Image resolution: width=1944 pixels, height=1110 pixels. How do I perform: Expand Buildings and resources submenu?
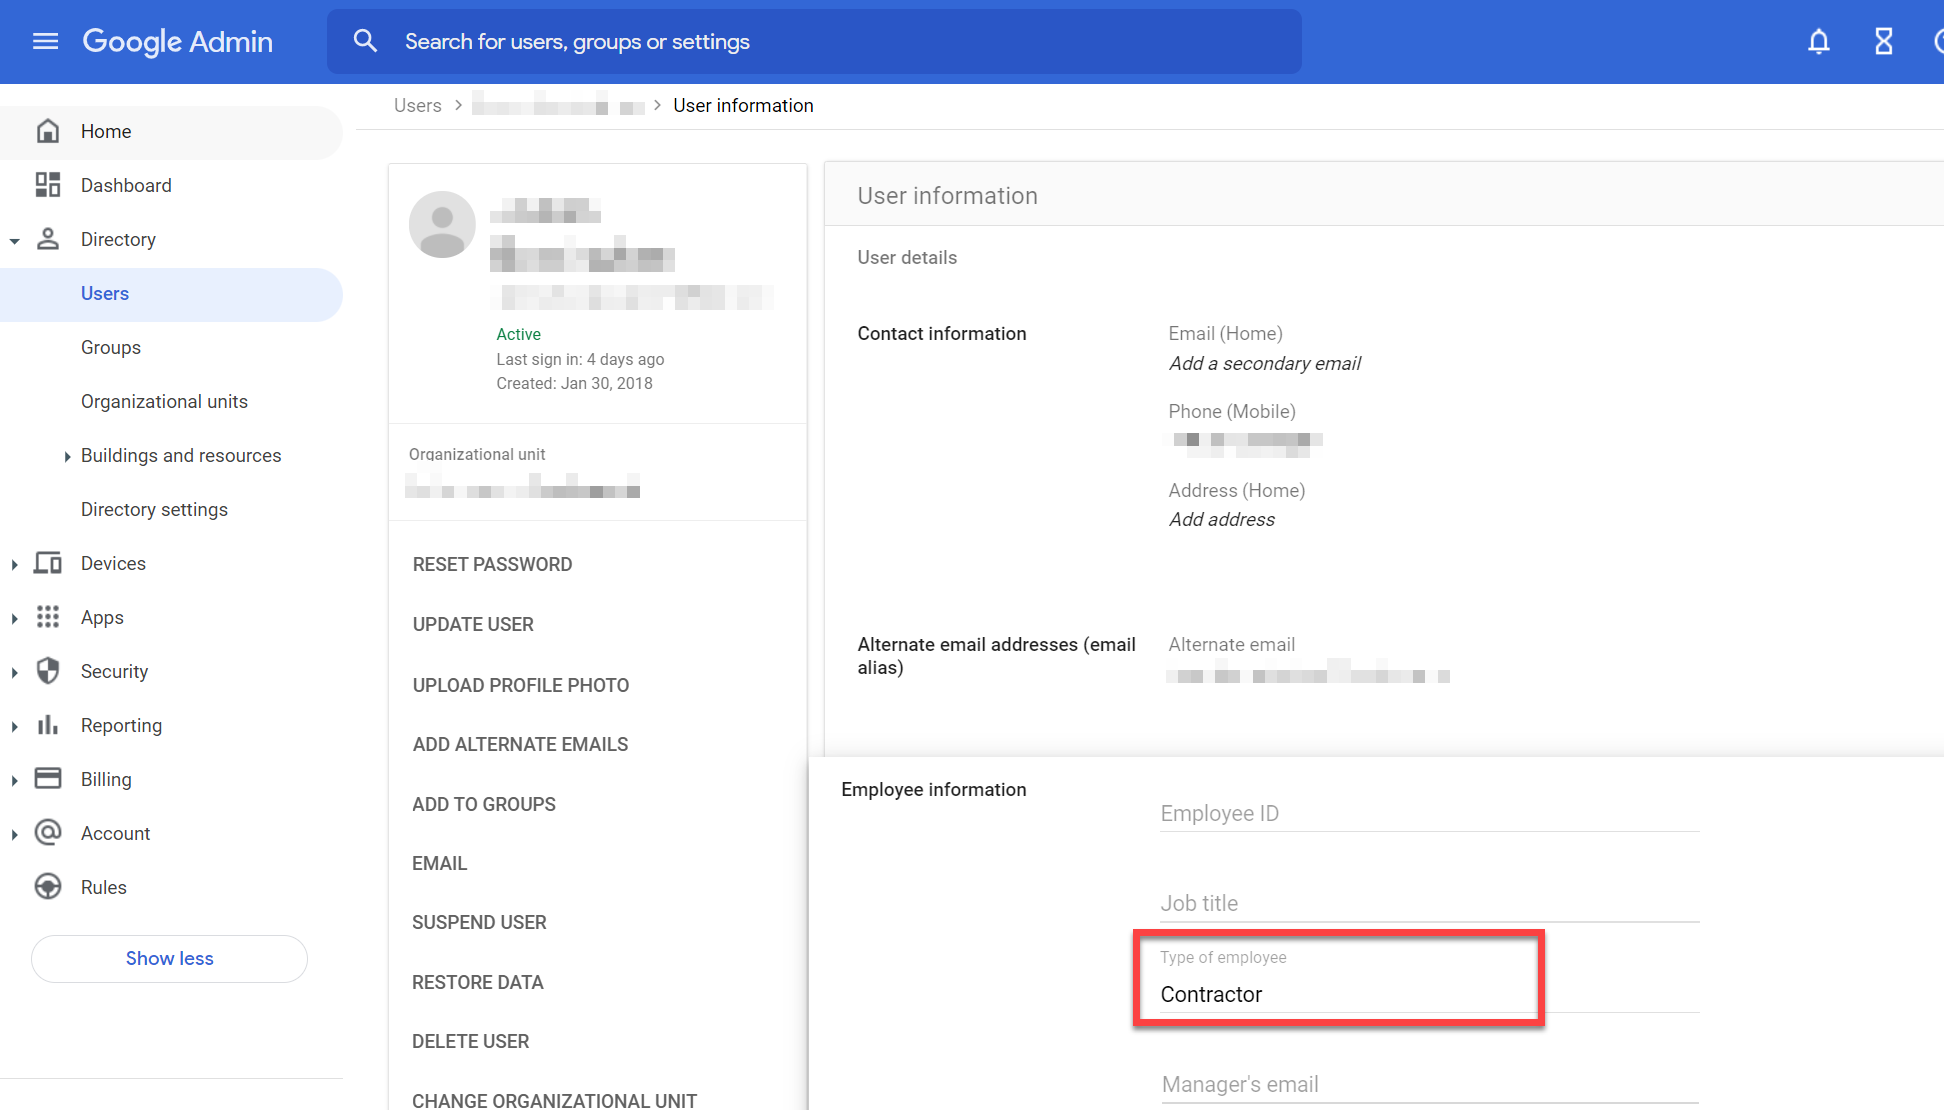tap(67, 456)
